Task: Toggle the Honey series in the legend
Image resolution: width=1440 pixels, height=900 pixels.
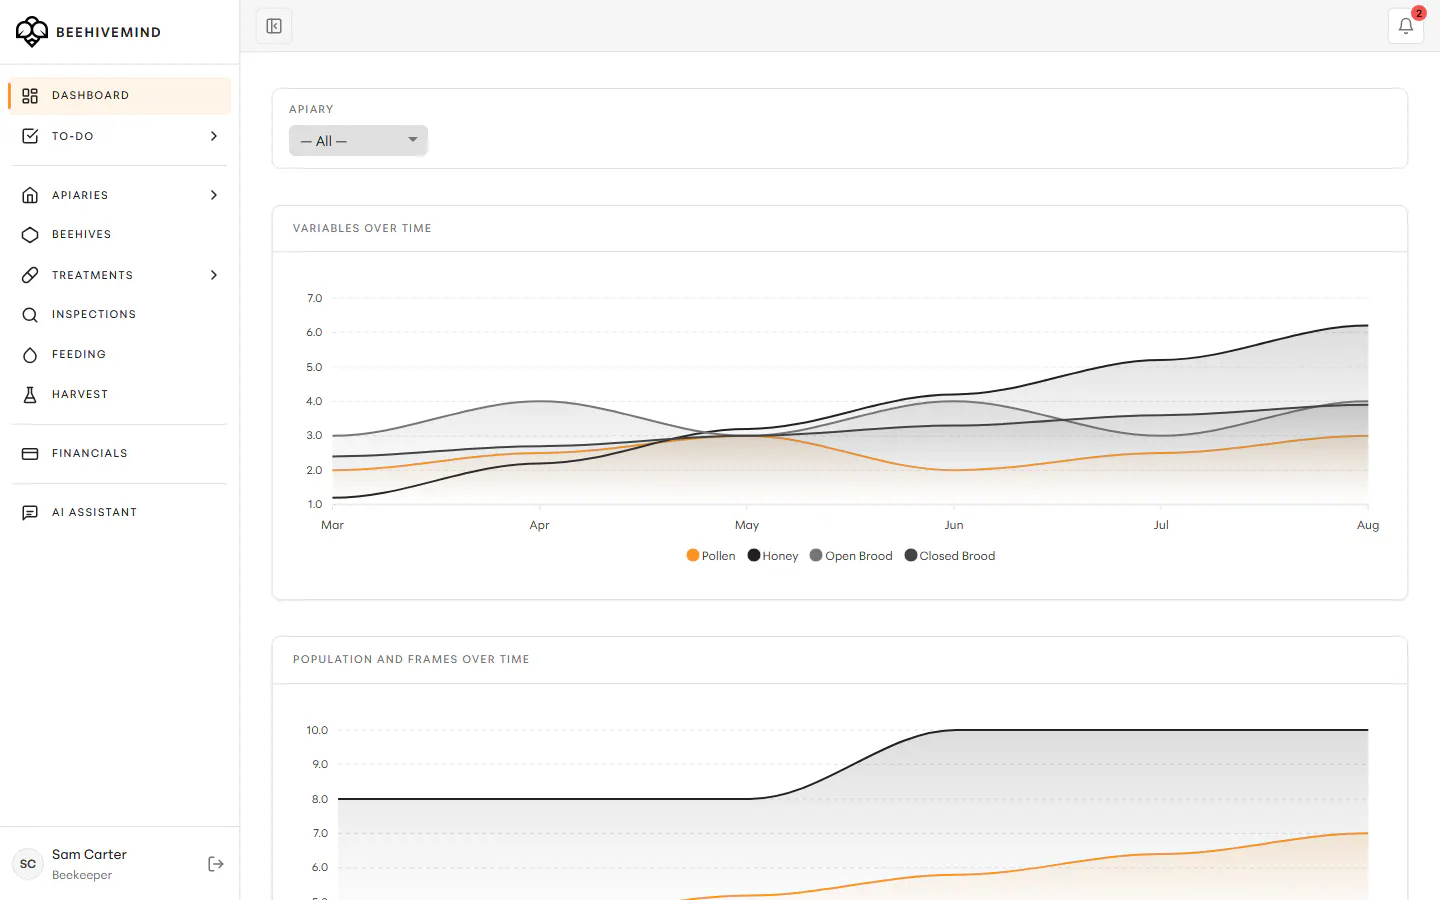Action: click(x=773, y=556)
